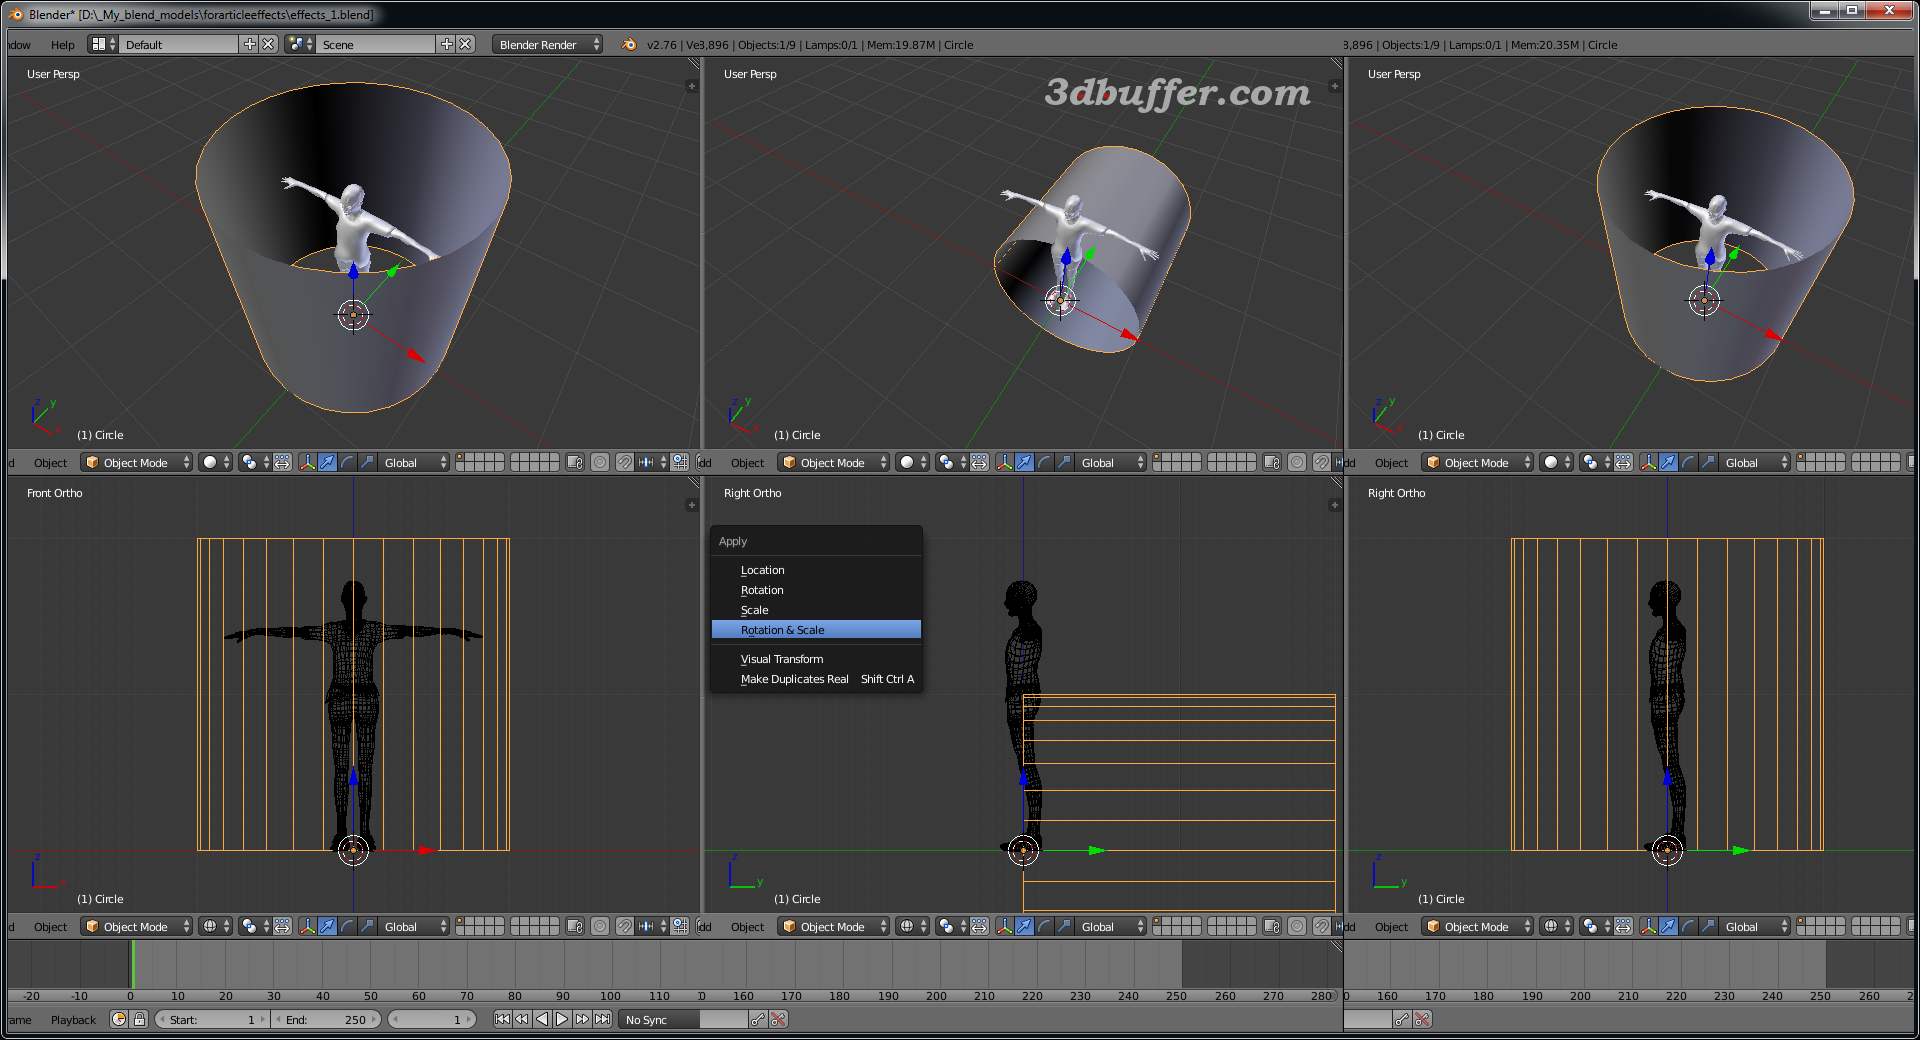Open the Playback menu in timeline
The height and width of the screenshot is (1040, 1920).
pos(73,1020)
